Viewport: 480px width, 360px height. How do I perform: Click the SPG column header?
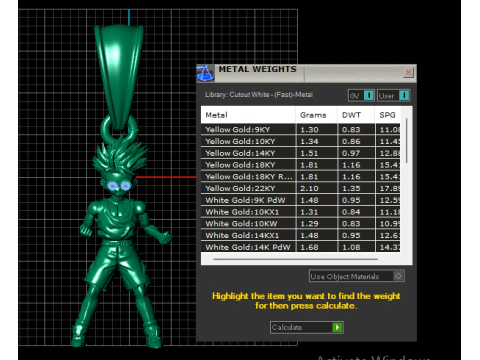(x=387, y=115)
